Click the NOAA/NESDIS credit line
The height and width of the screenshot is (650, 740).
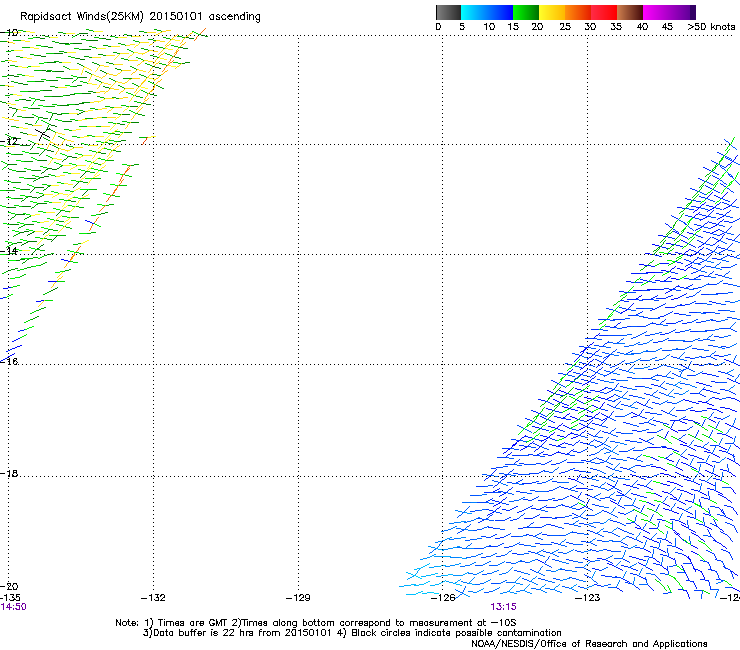[589, 644]
